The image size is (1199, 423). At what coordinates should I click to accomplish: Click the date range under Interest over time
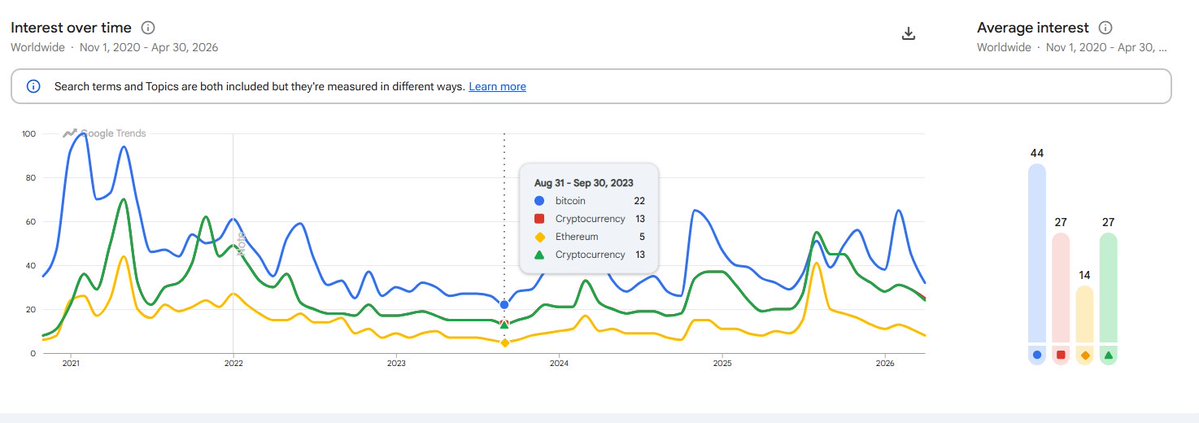[x=149, y=47]
